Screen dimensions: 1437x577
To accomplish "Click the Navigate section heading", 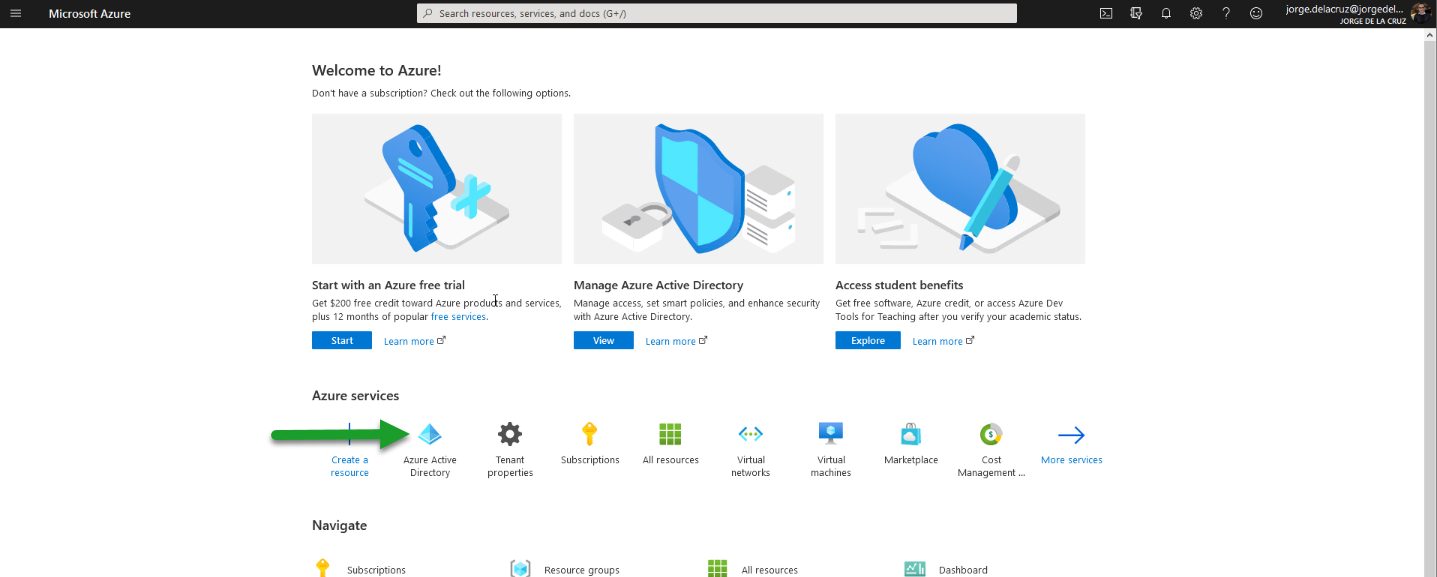I will coord(339,525).
